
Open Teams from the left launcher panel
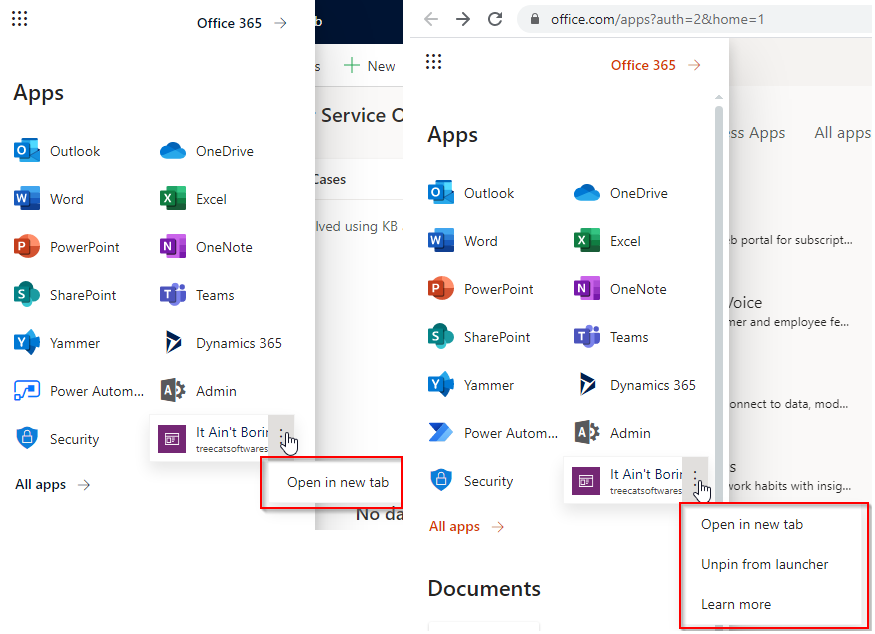(197, 295)
